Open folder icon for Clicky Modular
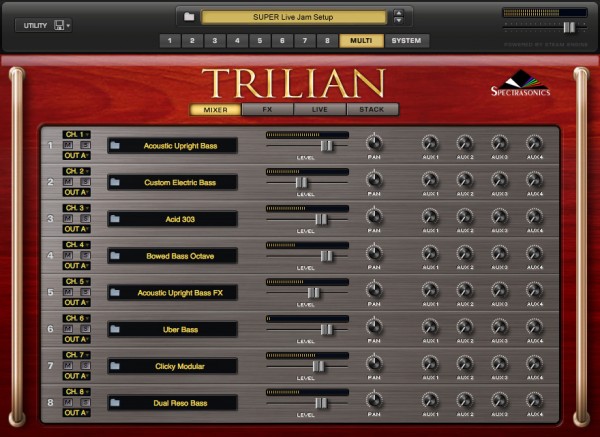 click(115, 366)
